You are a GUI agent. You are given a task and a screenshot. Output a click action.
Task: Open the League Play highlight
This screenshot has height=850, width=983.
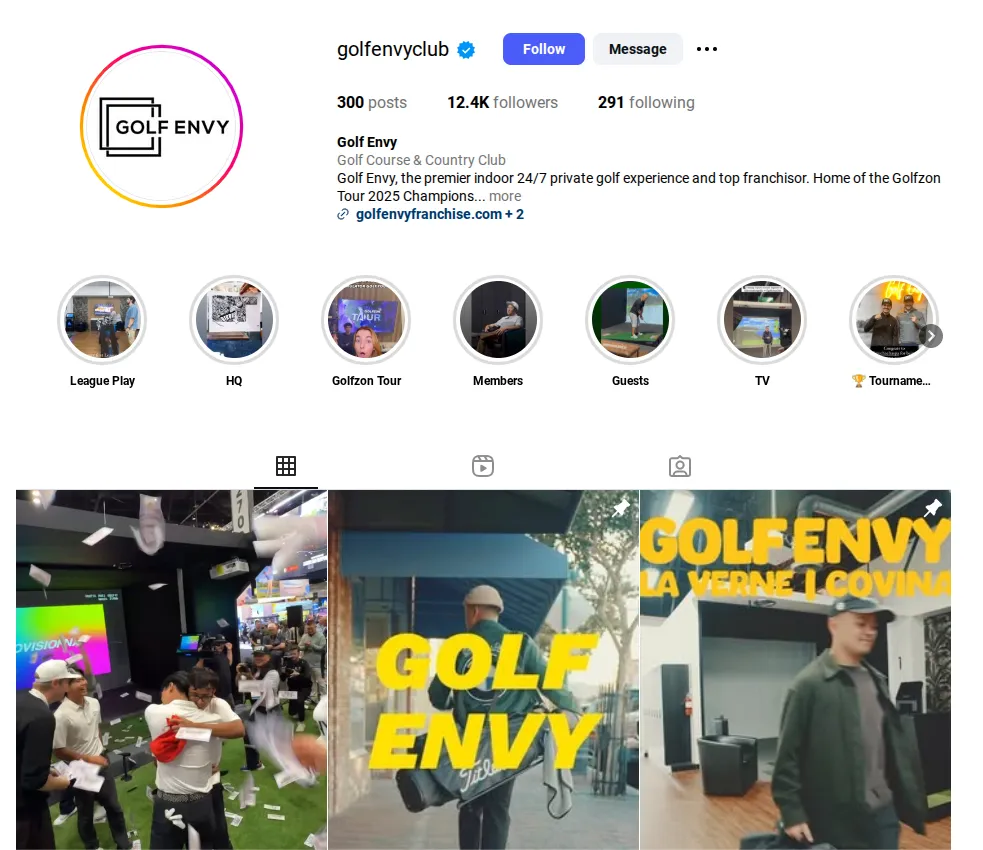coord(102,320)
